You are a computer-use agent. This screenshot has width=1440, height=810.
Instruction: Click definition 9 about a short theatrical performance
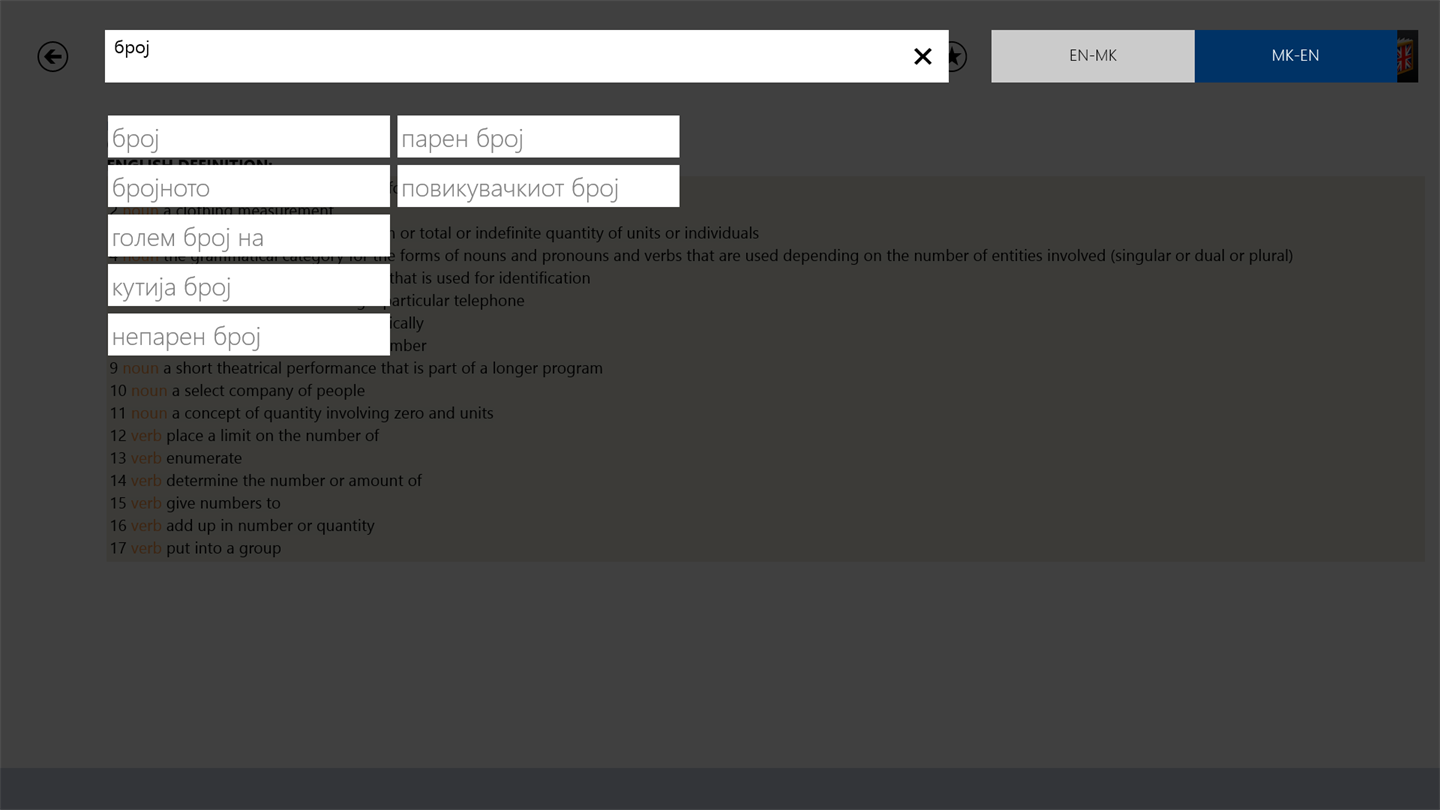[x=356, y=368]
